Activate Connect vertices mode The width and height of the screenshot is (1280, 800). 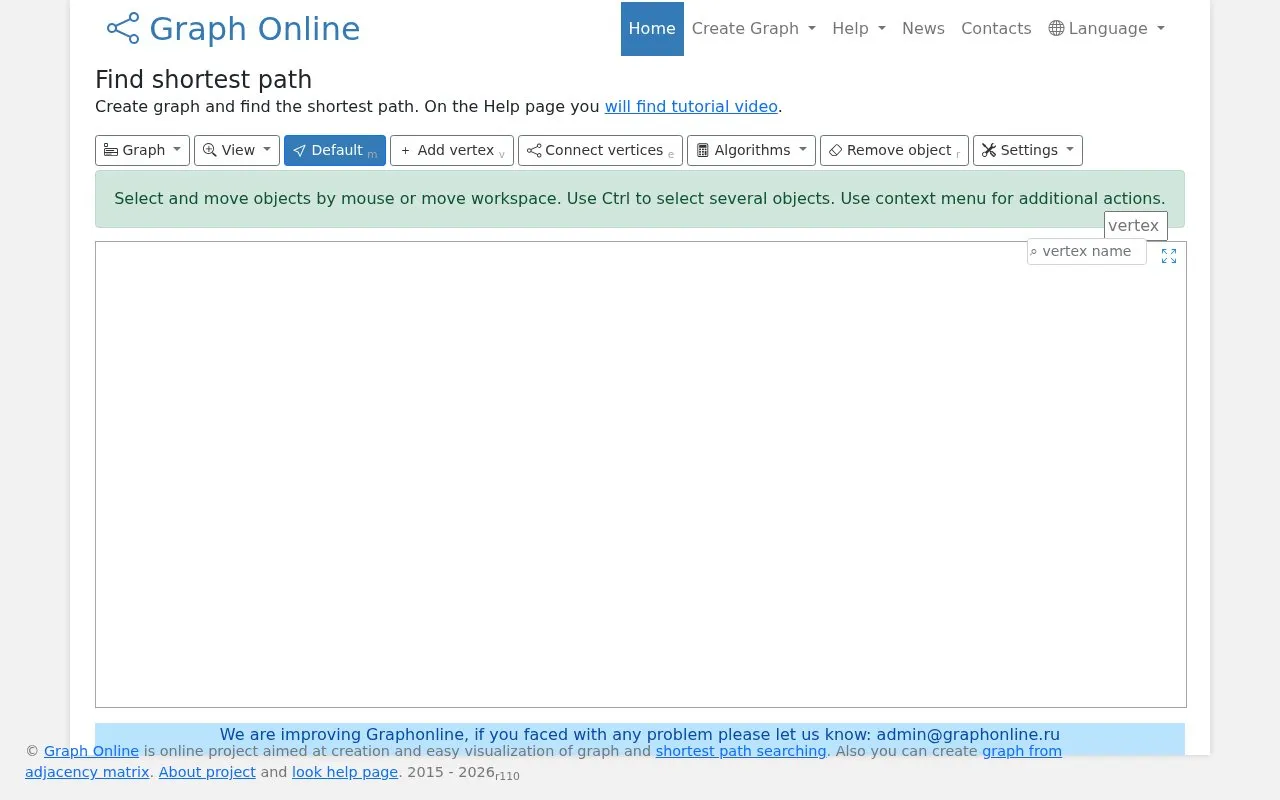[600, 150]
